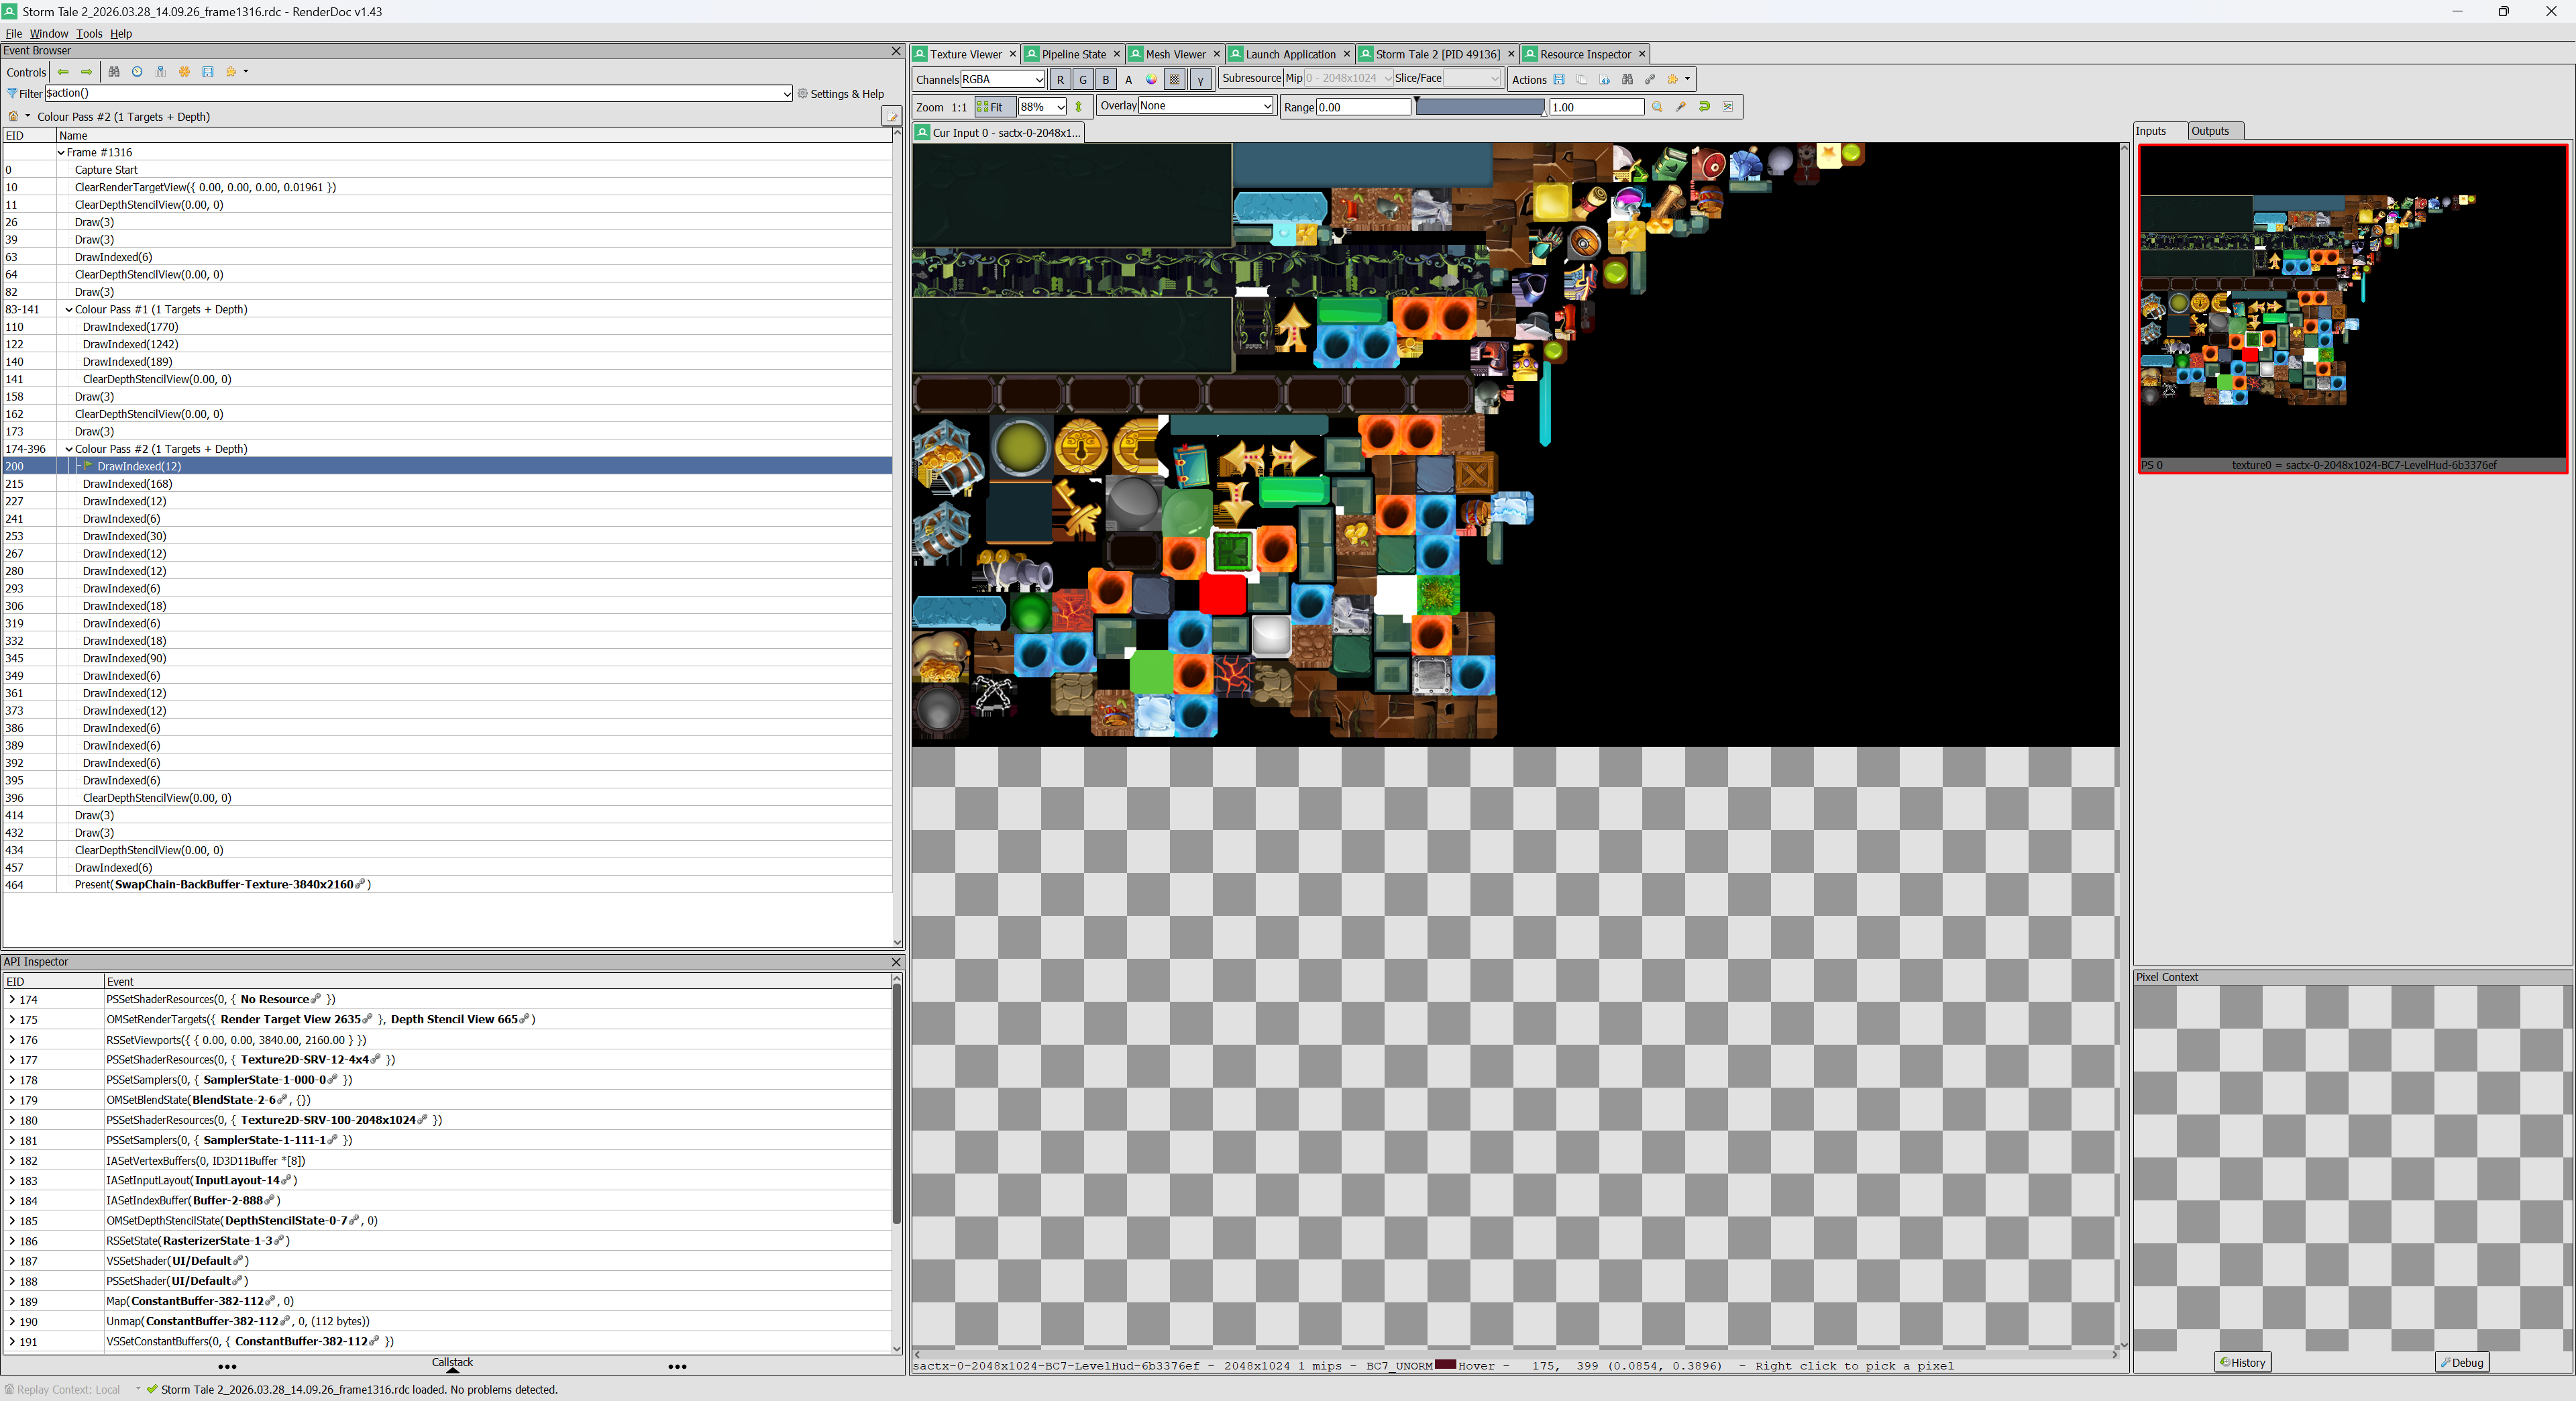Toggle the alpha channel A button
The height and width of the screenshot is (1401, 2576).
pyautogui.click(x=1129, y=79)
